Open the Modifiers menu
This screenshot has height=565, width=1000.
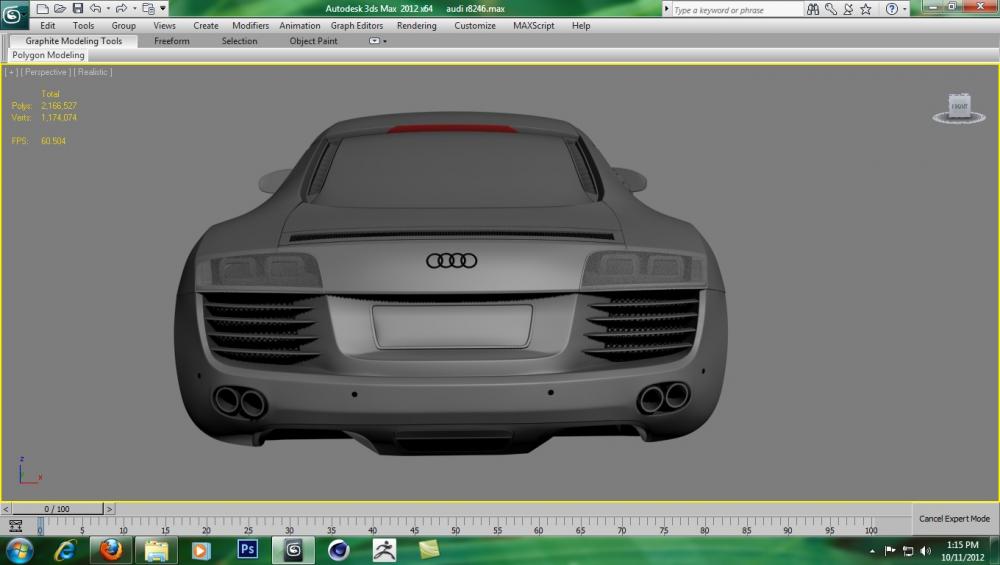coord(250,26)
